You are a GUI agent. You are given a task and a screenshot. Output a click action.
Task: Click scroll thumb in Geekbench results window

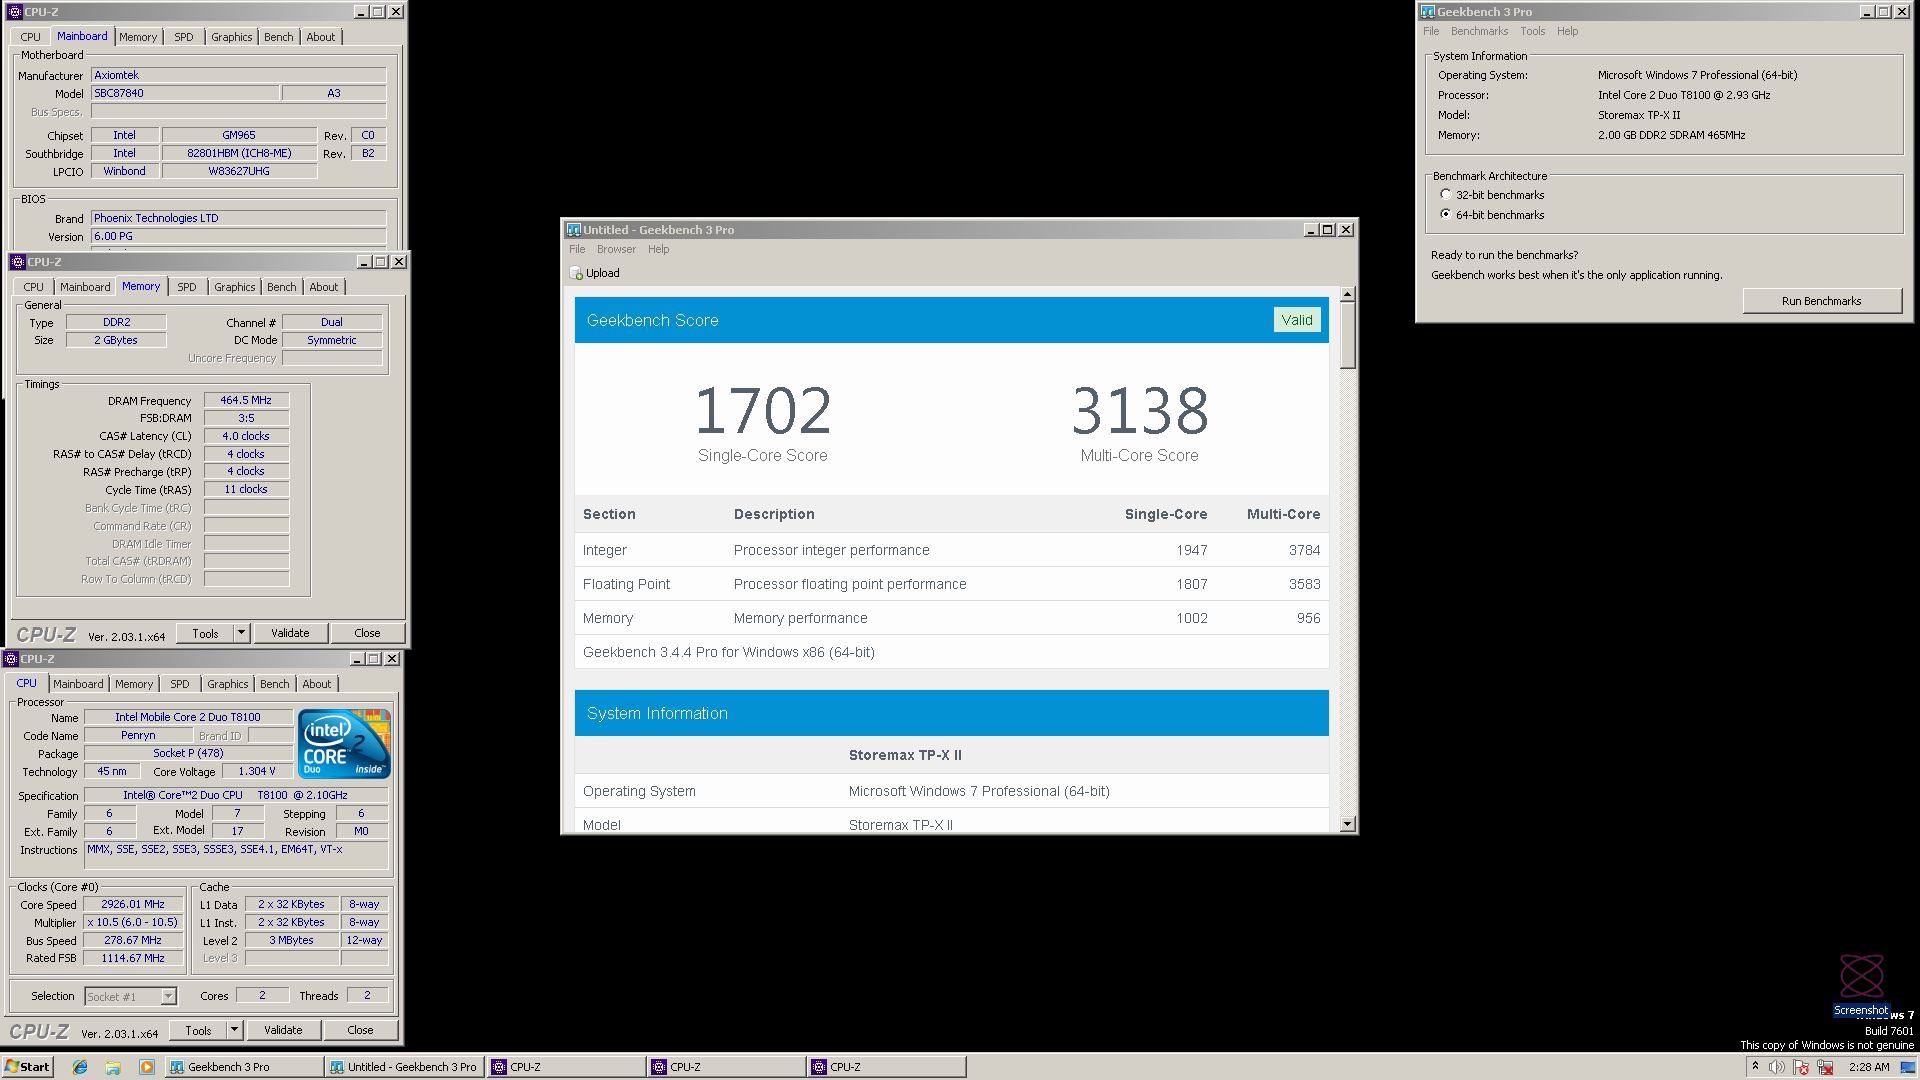(1347, 334)
